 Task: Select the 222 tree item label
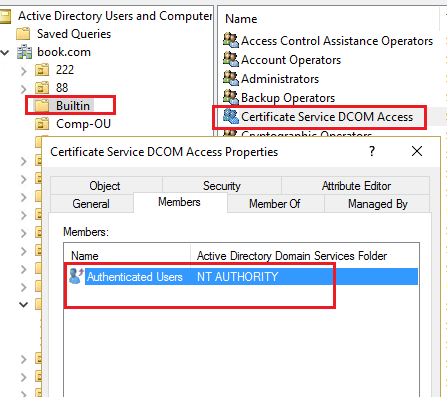(65, 70)
